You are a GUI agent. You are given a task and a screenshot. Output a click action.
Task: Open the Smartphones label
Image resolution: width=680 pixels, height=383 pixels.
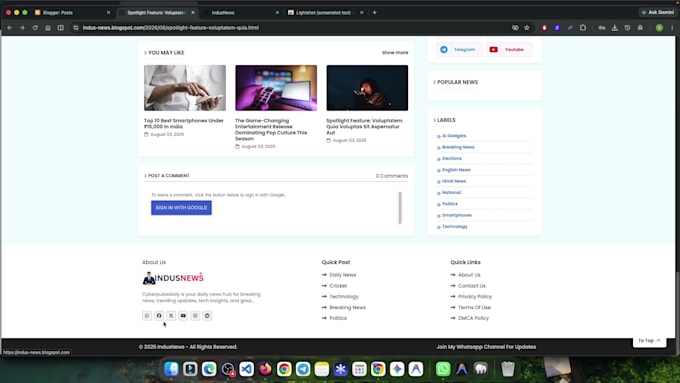(457, 215)
